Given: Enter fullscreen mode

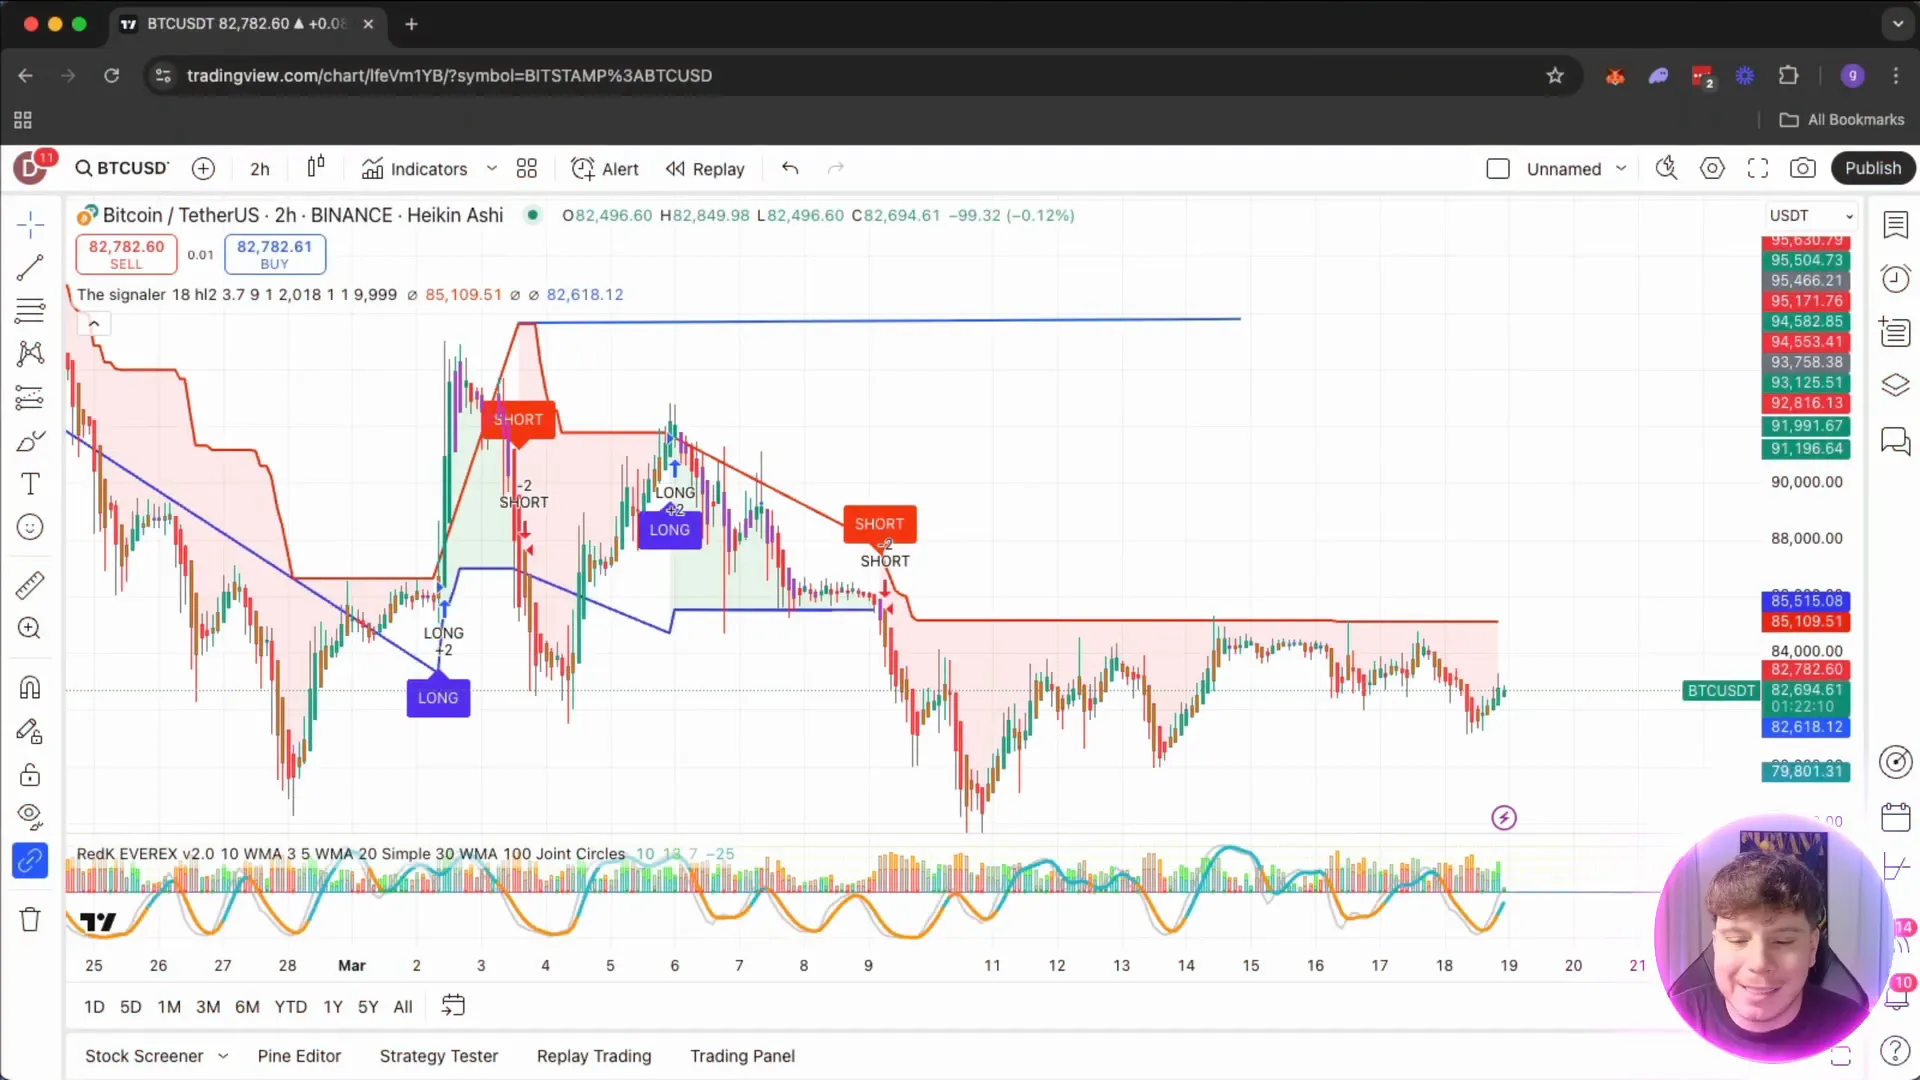Looking at the screenshot, I should (1758, 168).
